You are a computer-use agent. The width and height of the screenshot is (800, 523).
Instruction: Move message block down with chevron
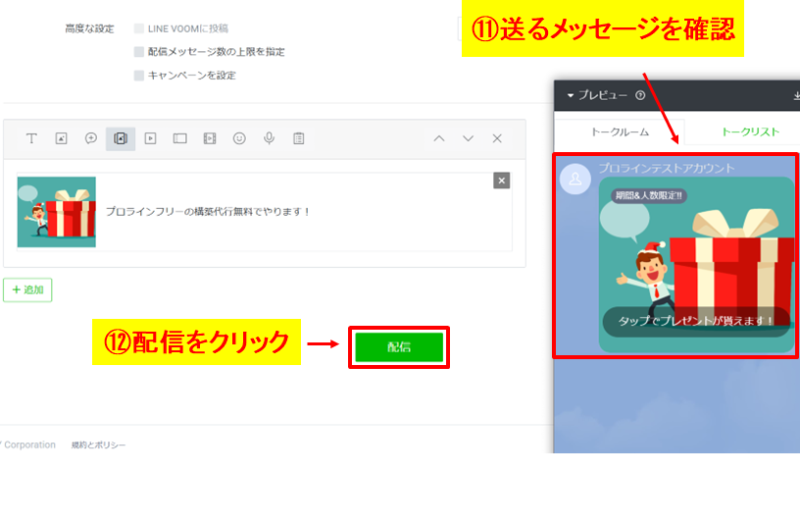468,138
